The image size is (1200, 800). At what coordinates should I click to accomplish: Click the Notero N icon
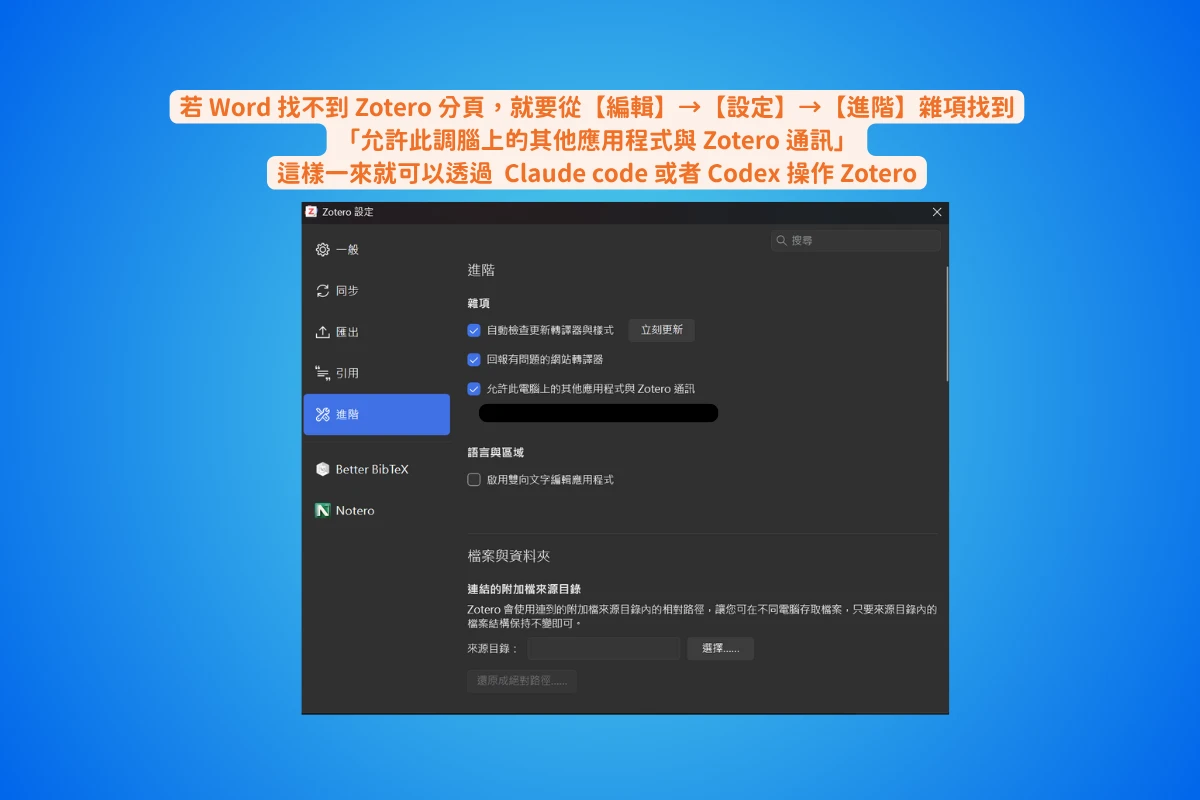click(x=322, y=510)
